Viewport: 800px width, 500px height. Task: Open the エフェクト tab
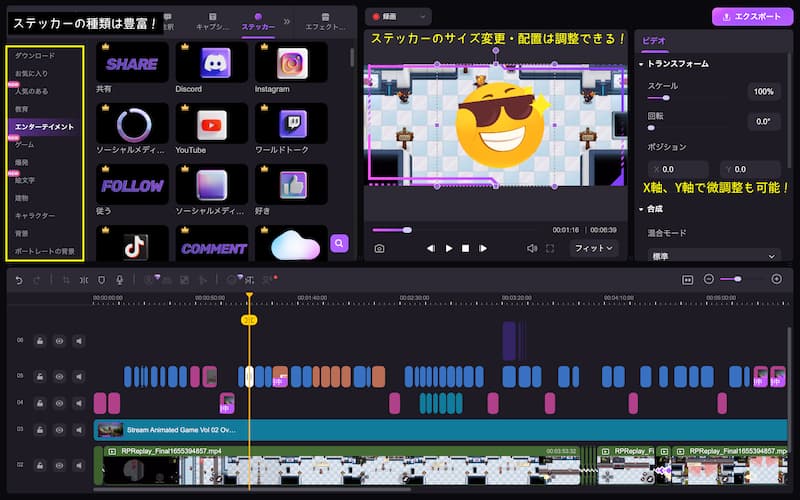coord(326,22)
